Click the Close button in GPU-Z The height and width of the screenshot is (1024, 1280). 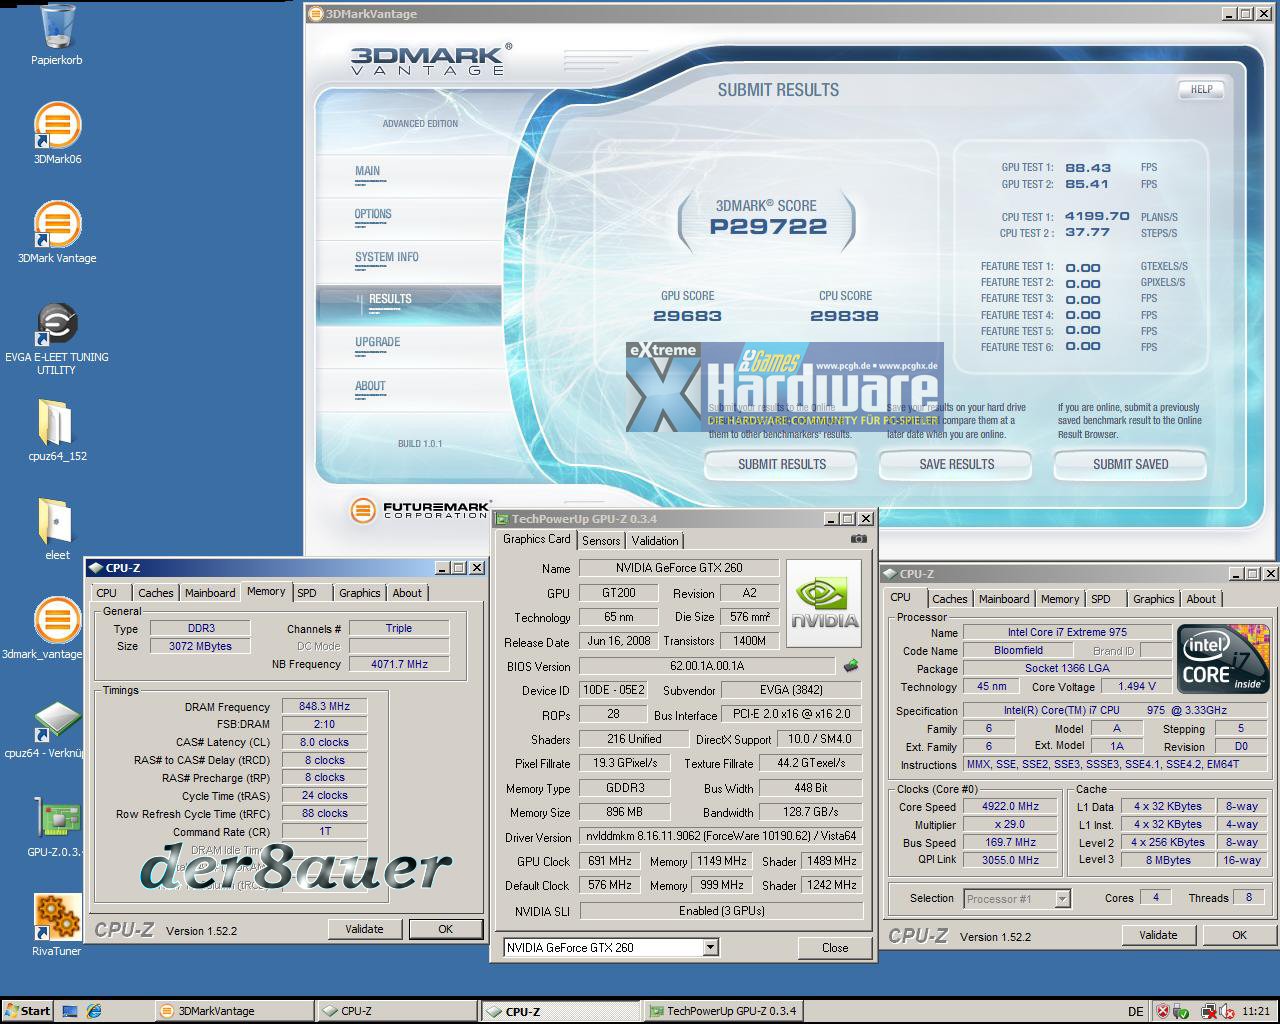pos(835,947)
